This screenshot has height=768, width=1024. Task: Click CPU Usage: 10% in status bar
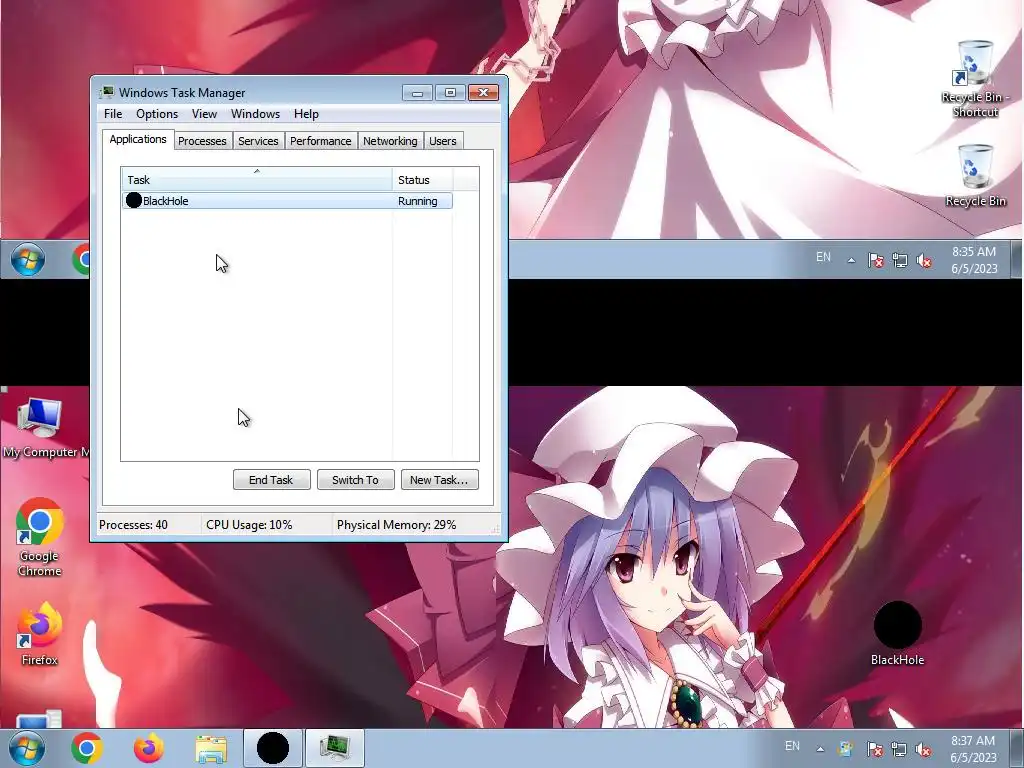point(249,524)
